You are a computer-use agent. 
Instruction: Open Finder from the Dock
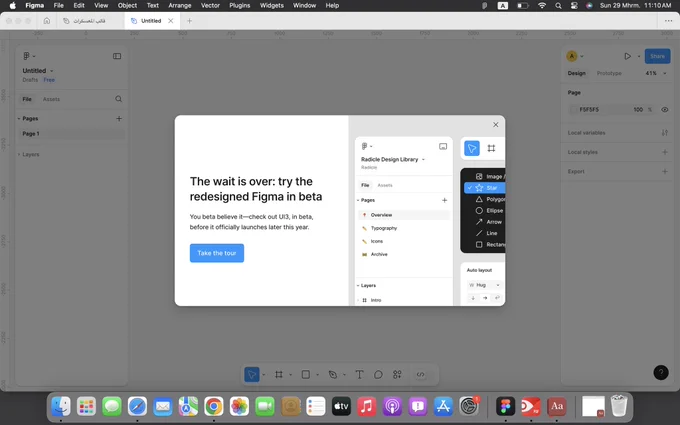coord(61,406)
